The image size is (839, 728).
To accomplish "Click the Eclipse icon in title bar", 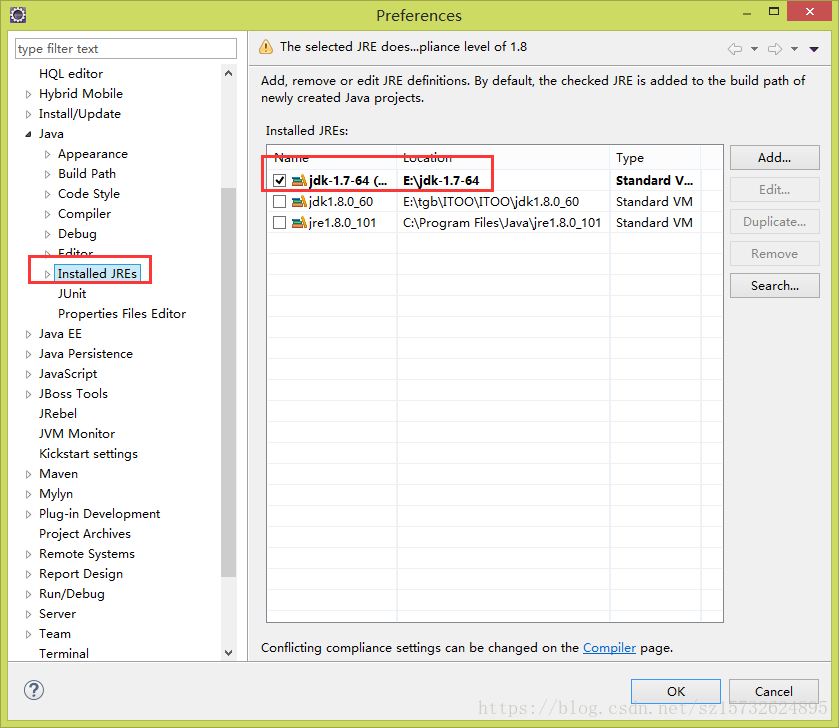I will tap(18, 15).
